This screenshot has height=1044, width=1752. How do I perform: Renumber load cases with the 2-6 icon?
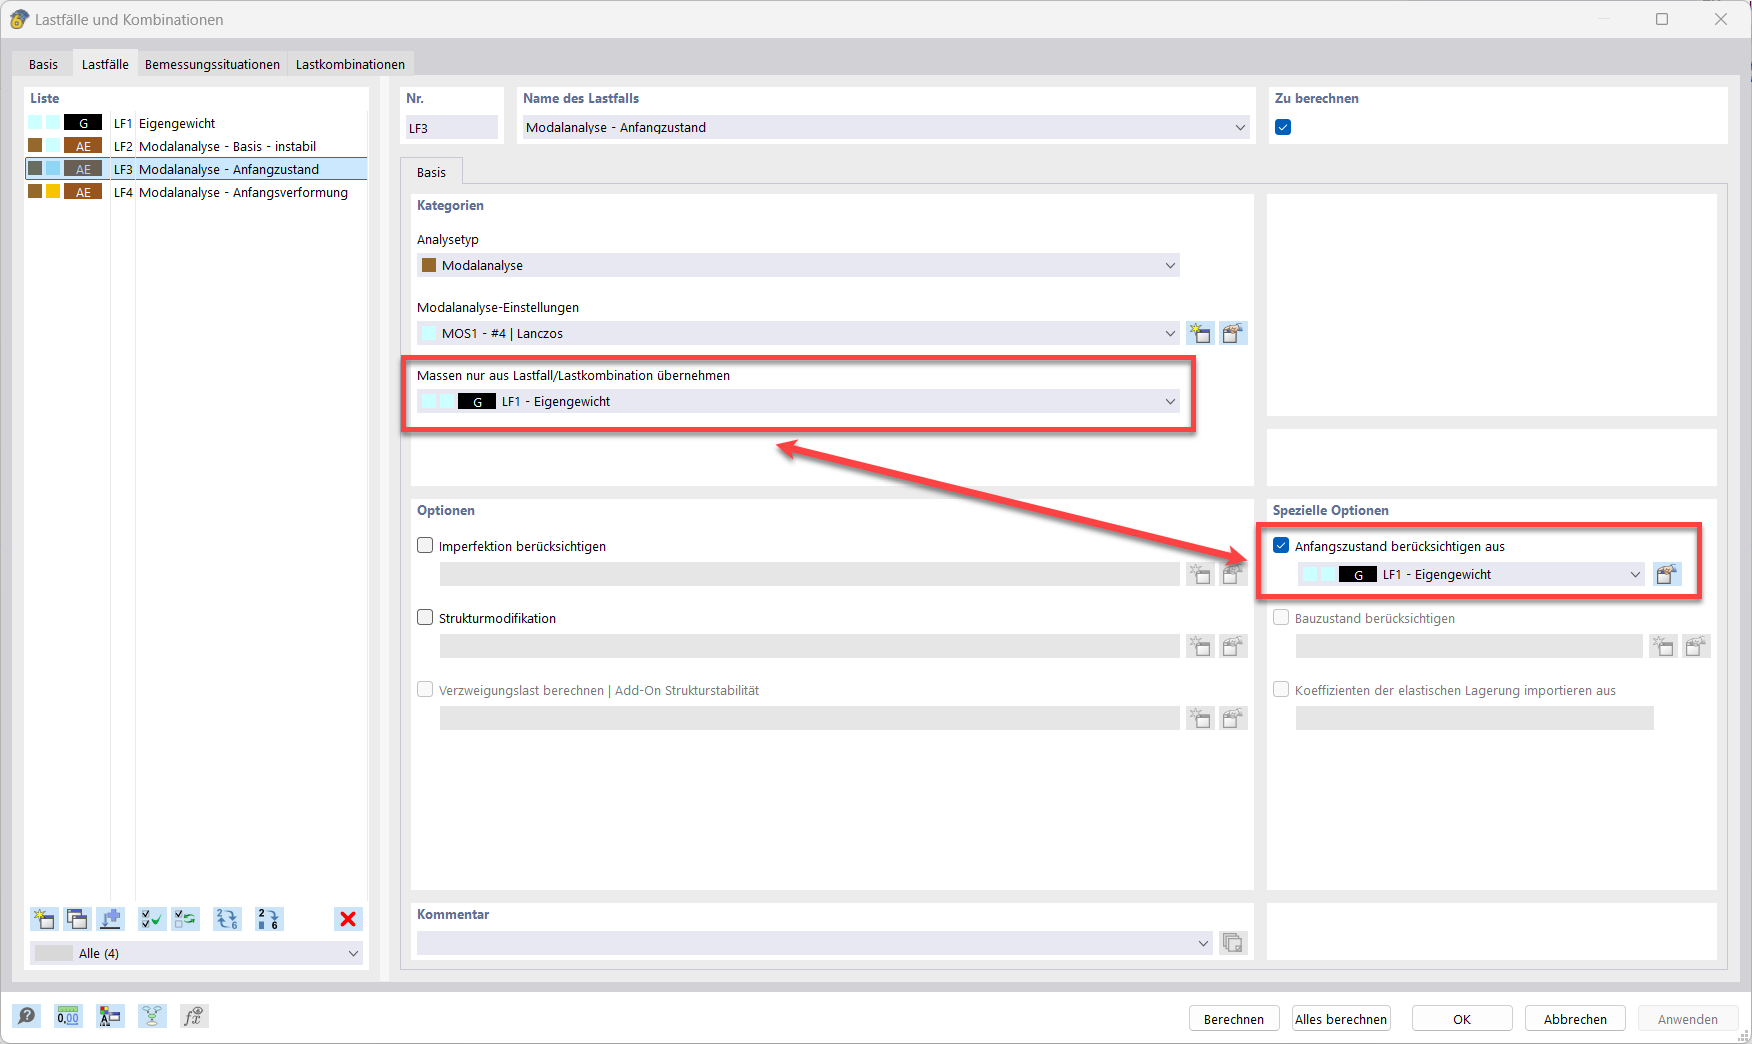point(268,919)
